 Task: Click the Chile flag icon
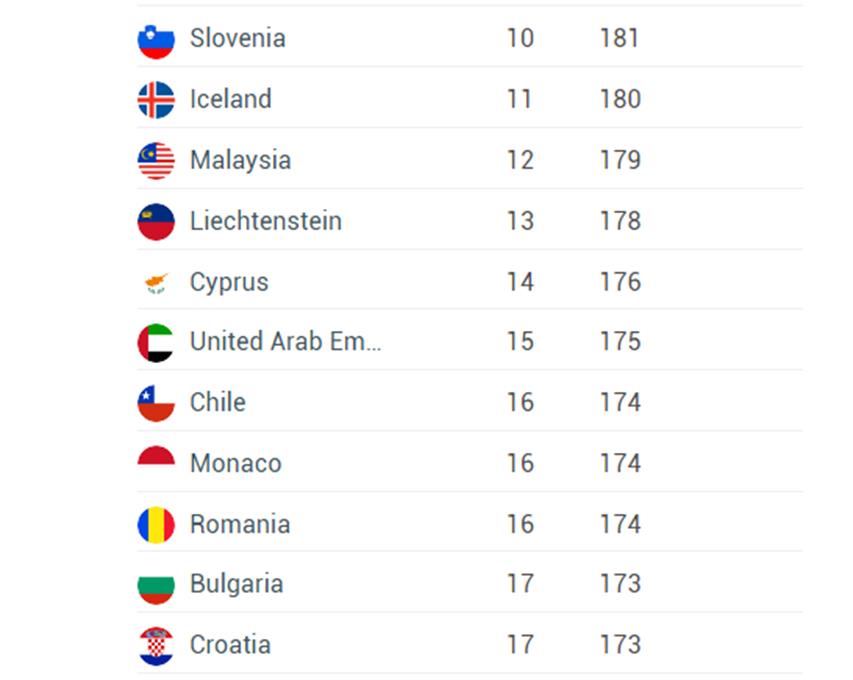tap(156, 404)
